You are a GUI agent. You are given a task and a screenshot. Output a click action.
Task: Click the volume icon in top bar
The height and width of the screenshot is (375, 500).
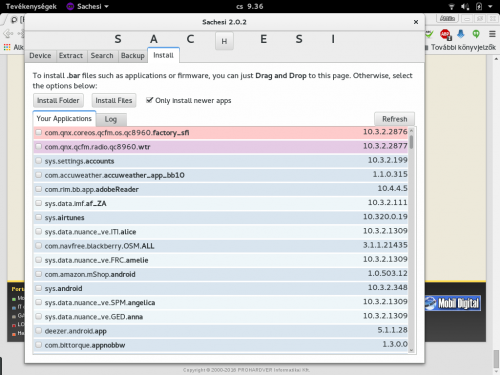465,6
